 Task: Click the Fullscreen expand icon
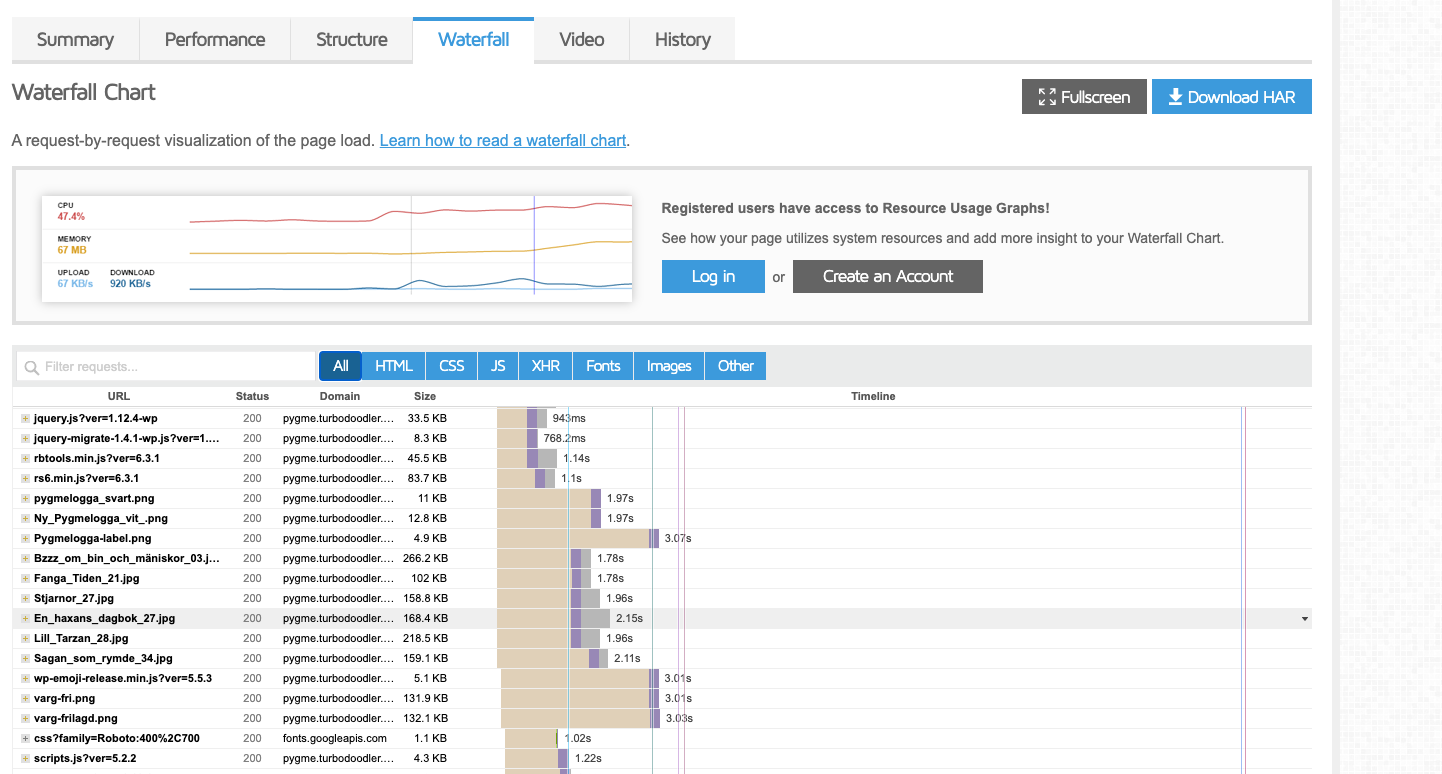[1047, 97]
